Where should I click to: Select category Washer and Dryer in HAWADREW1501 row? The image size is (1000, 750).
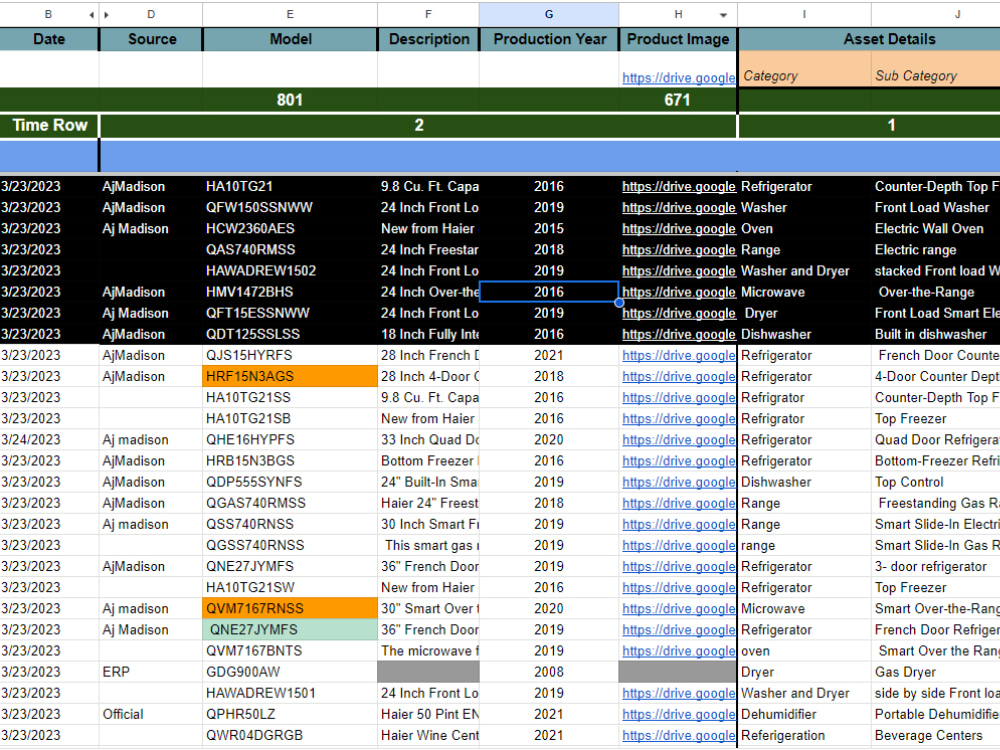804,693
